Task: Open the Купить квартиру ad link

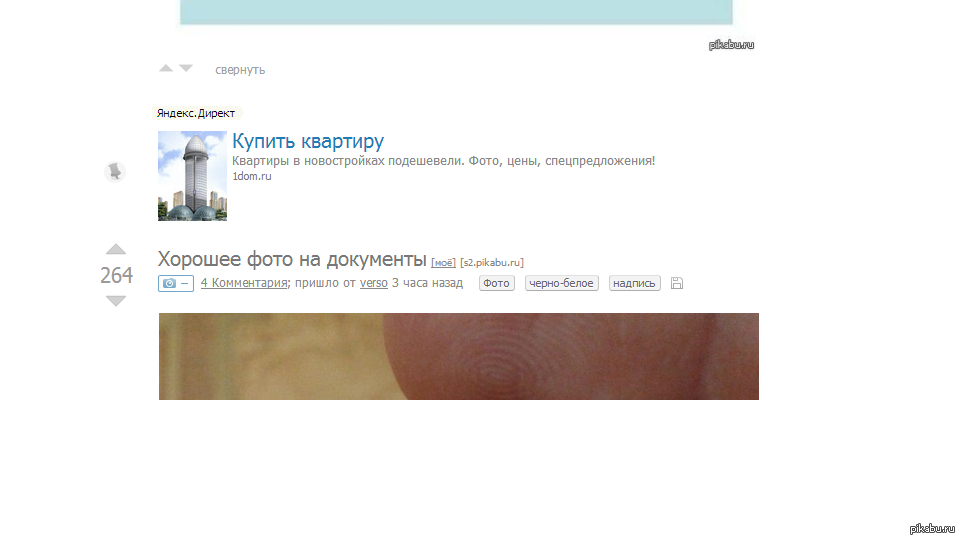Action: tap(308, 142)
